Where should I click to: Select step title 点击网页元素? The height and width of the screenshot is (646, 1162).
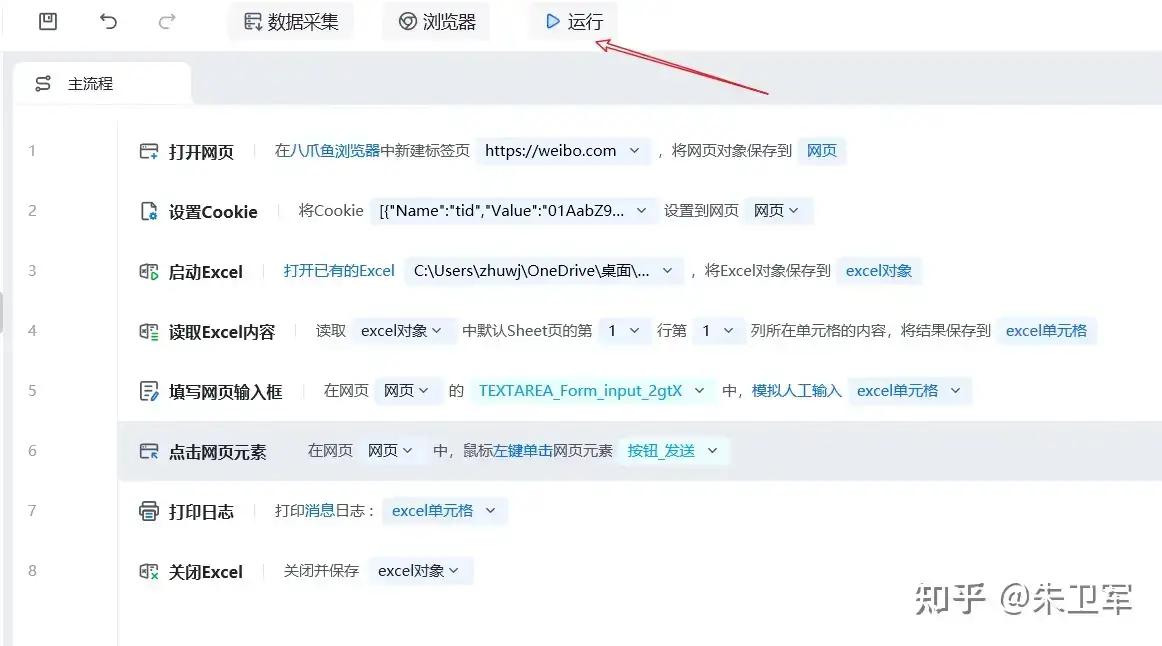pyautogui.click(x=217, y=451)
